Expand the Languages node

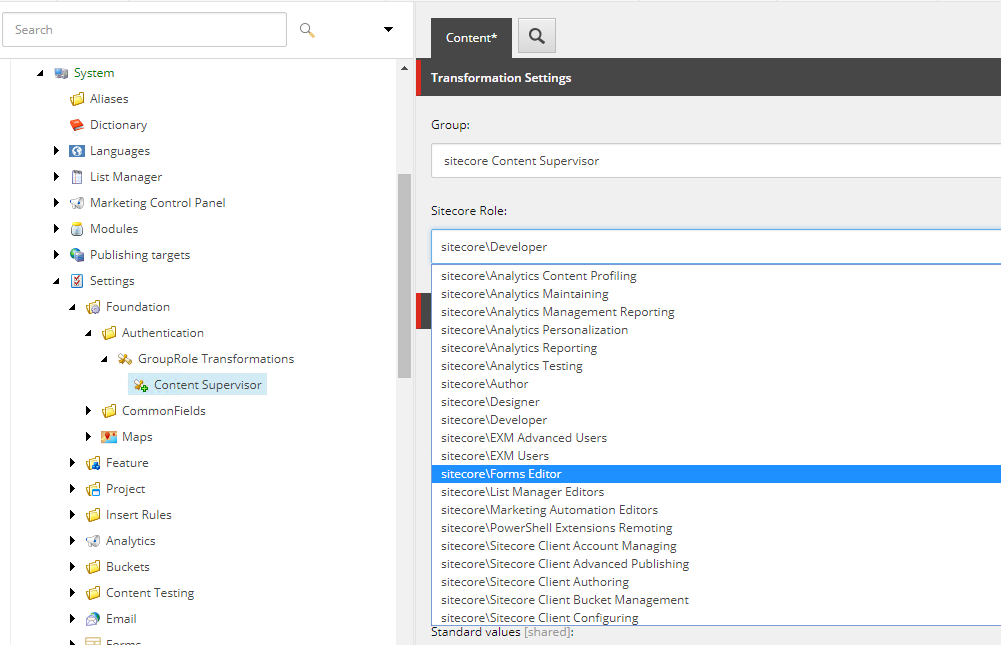[56, 151]
